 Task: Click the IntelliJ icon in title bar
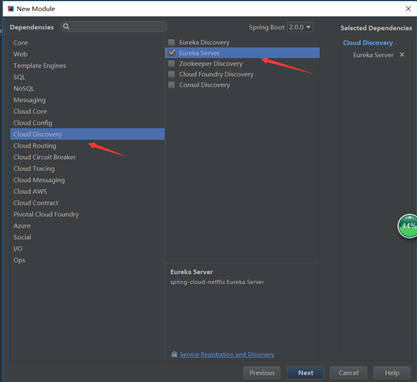click(x=11, y=9)
